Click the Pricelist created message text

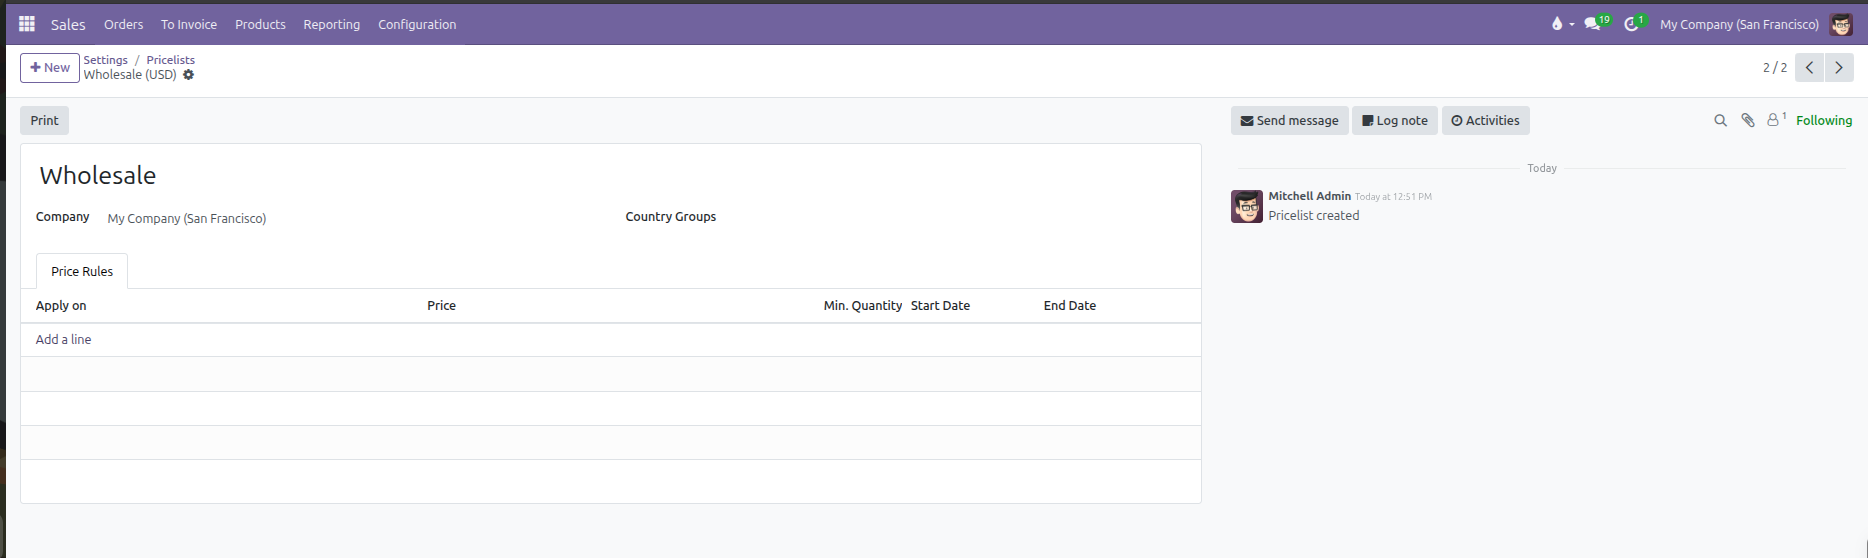click(x=1314, y=216)
